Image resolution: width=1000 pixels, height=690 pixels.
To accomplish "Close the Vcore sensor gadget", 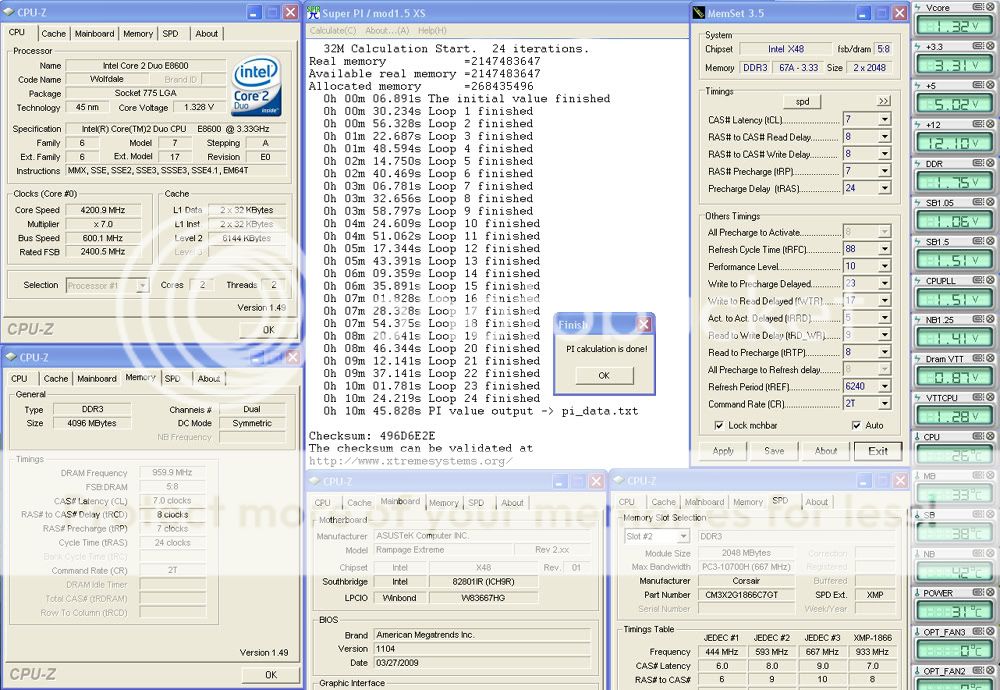I will (x=990, y=7).
